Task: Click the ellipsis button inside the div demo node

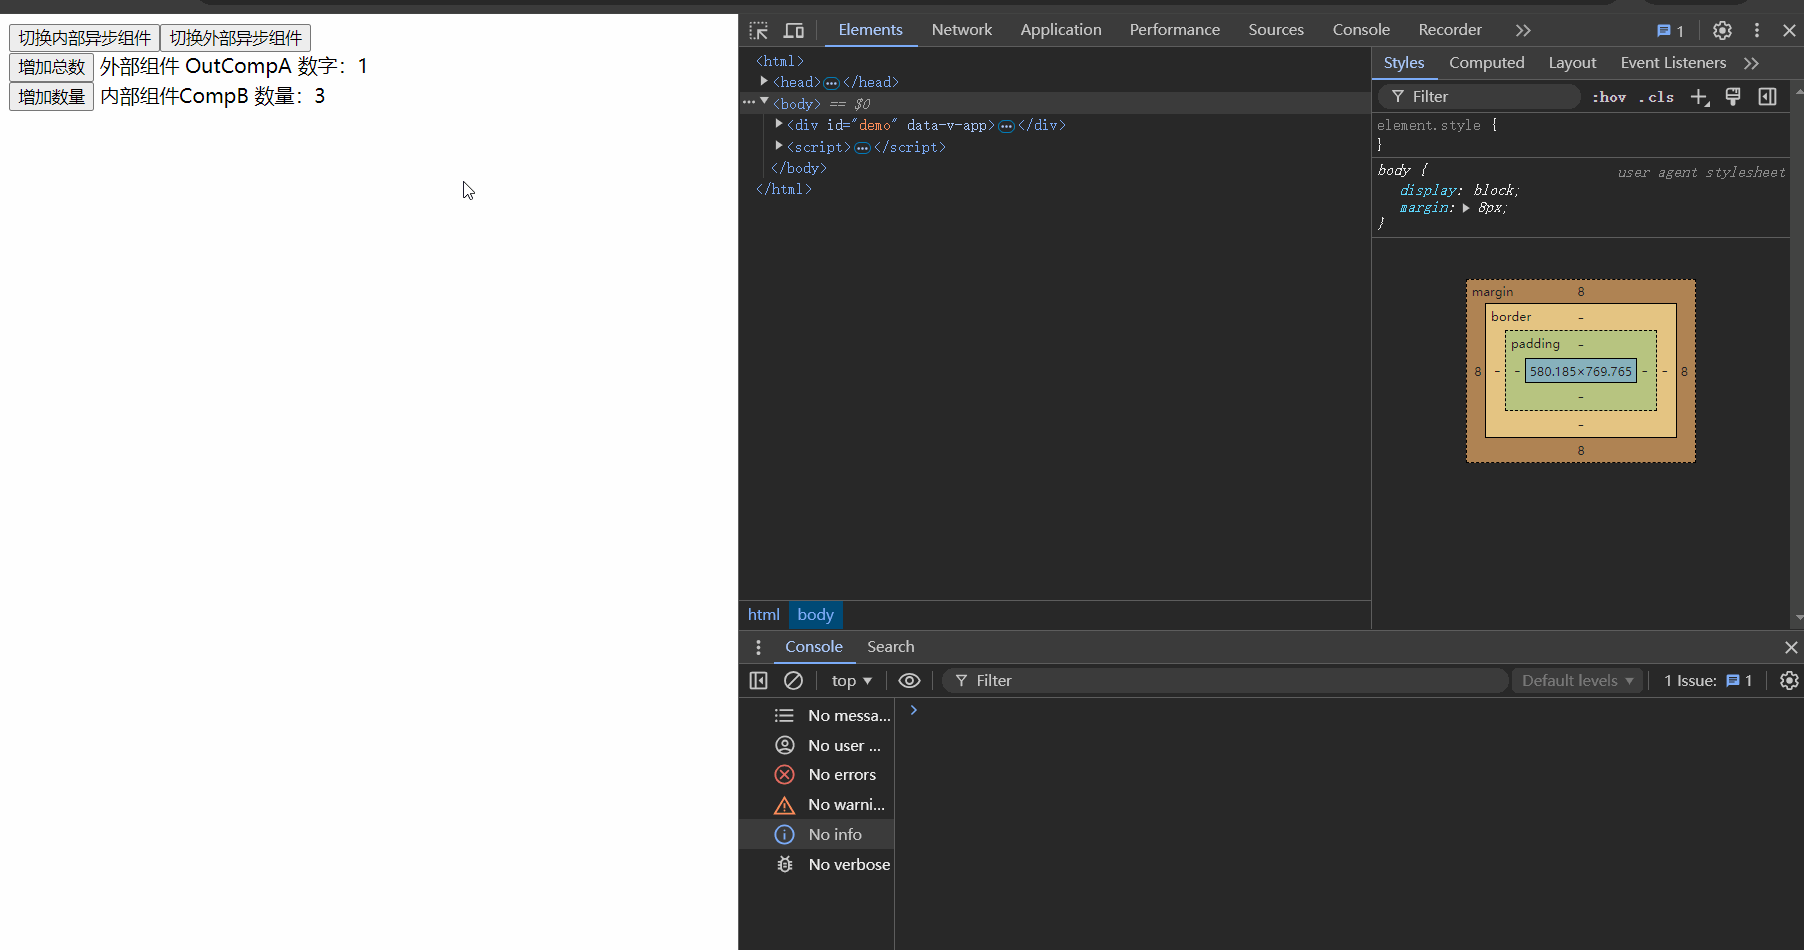Action: click(x=1006, y=126)
